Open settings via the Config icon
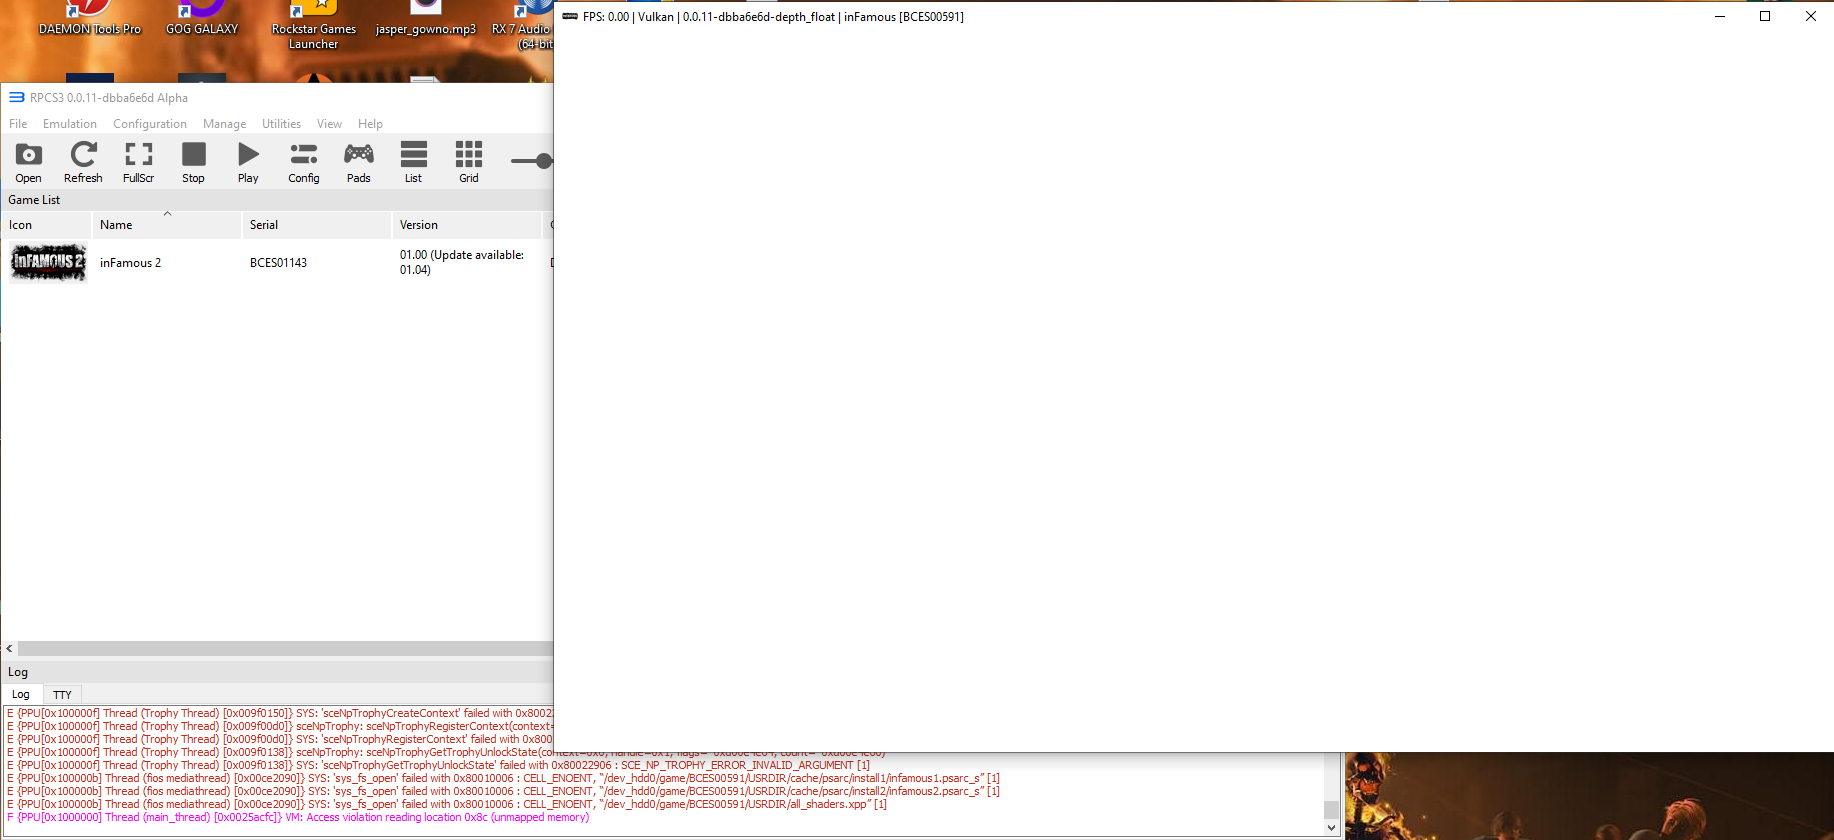This screenshot has height=840, width=1834. (x=303, y=163)
